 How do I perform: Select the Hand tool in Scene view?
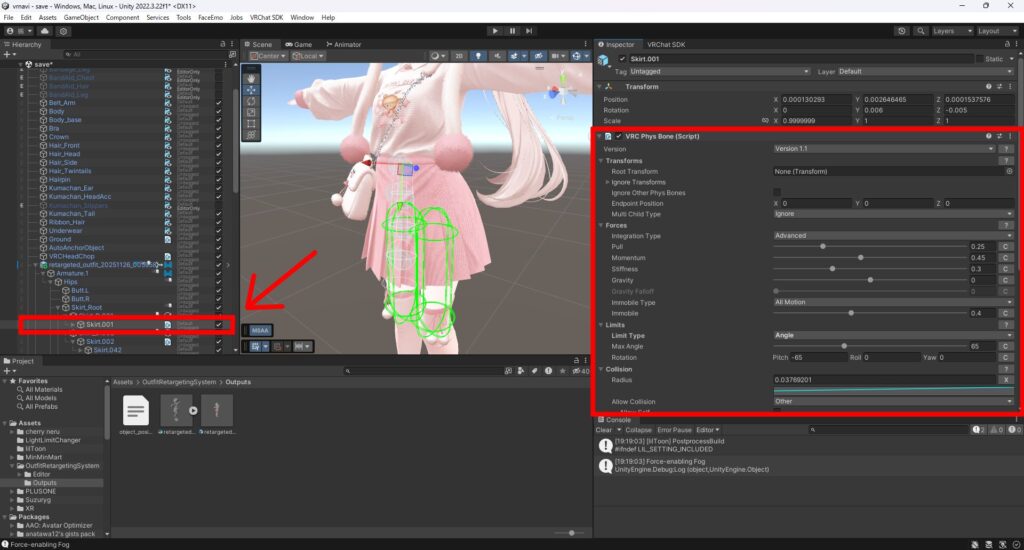(252, 78)
